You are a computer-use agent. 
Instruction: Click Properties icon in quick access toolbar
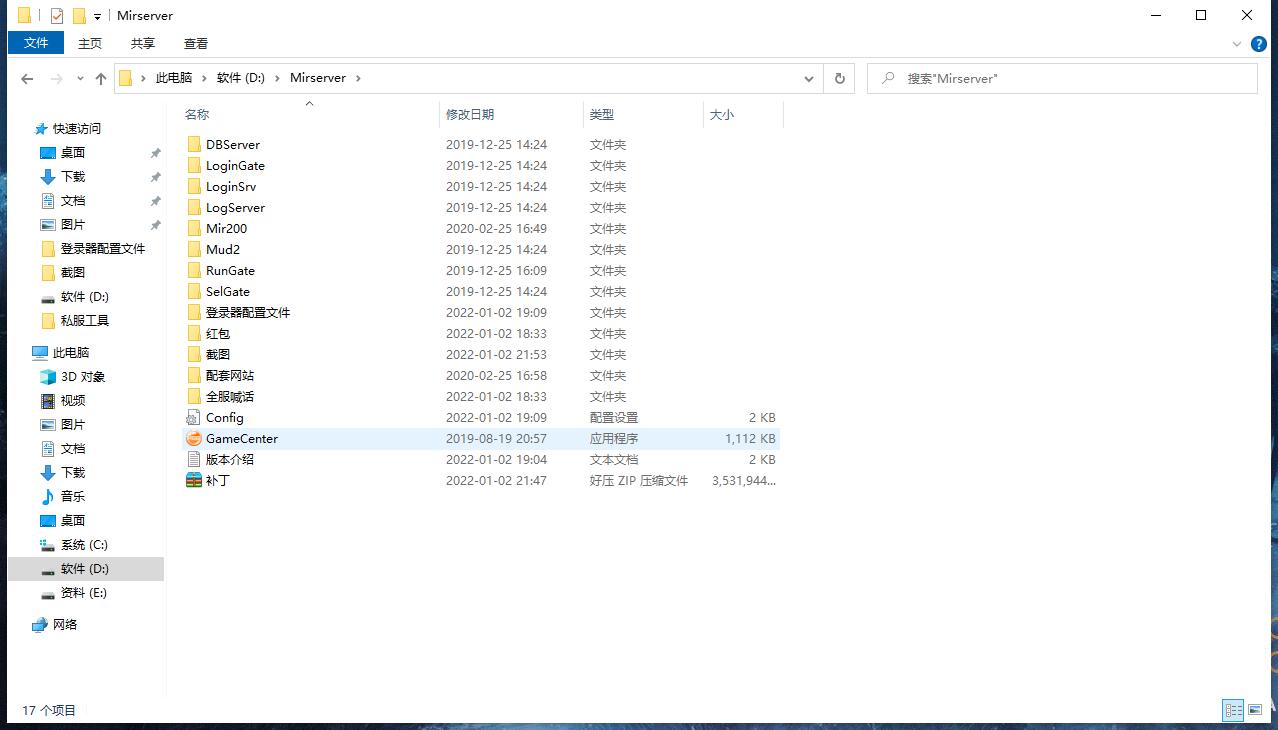pyautogui.click(x=56, y=16)
